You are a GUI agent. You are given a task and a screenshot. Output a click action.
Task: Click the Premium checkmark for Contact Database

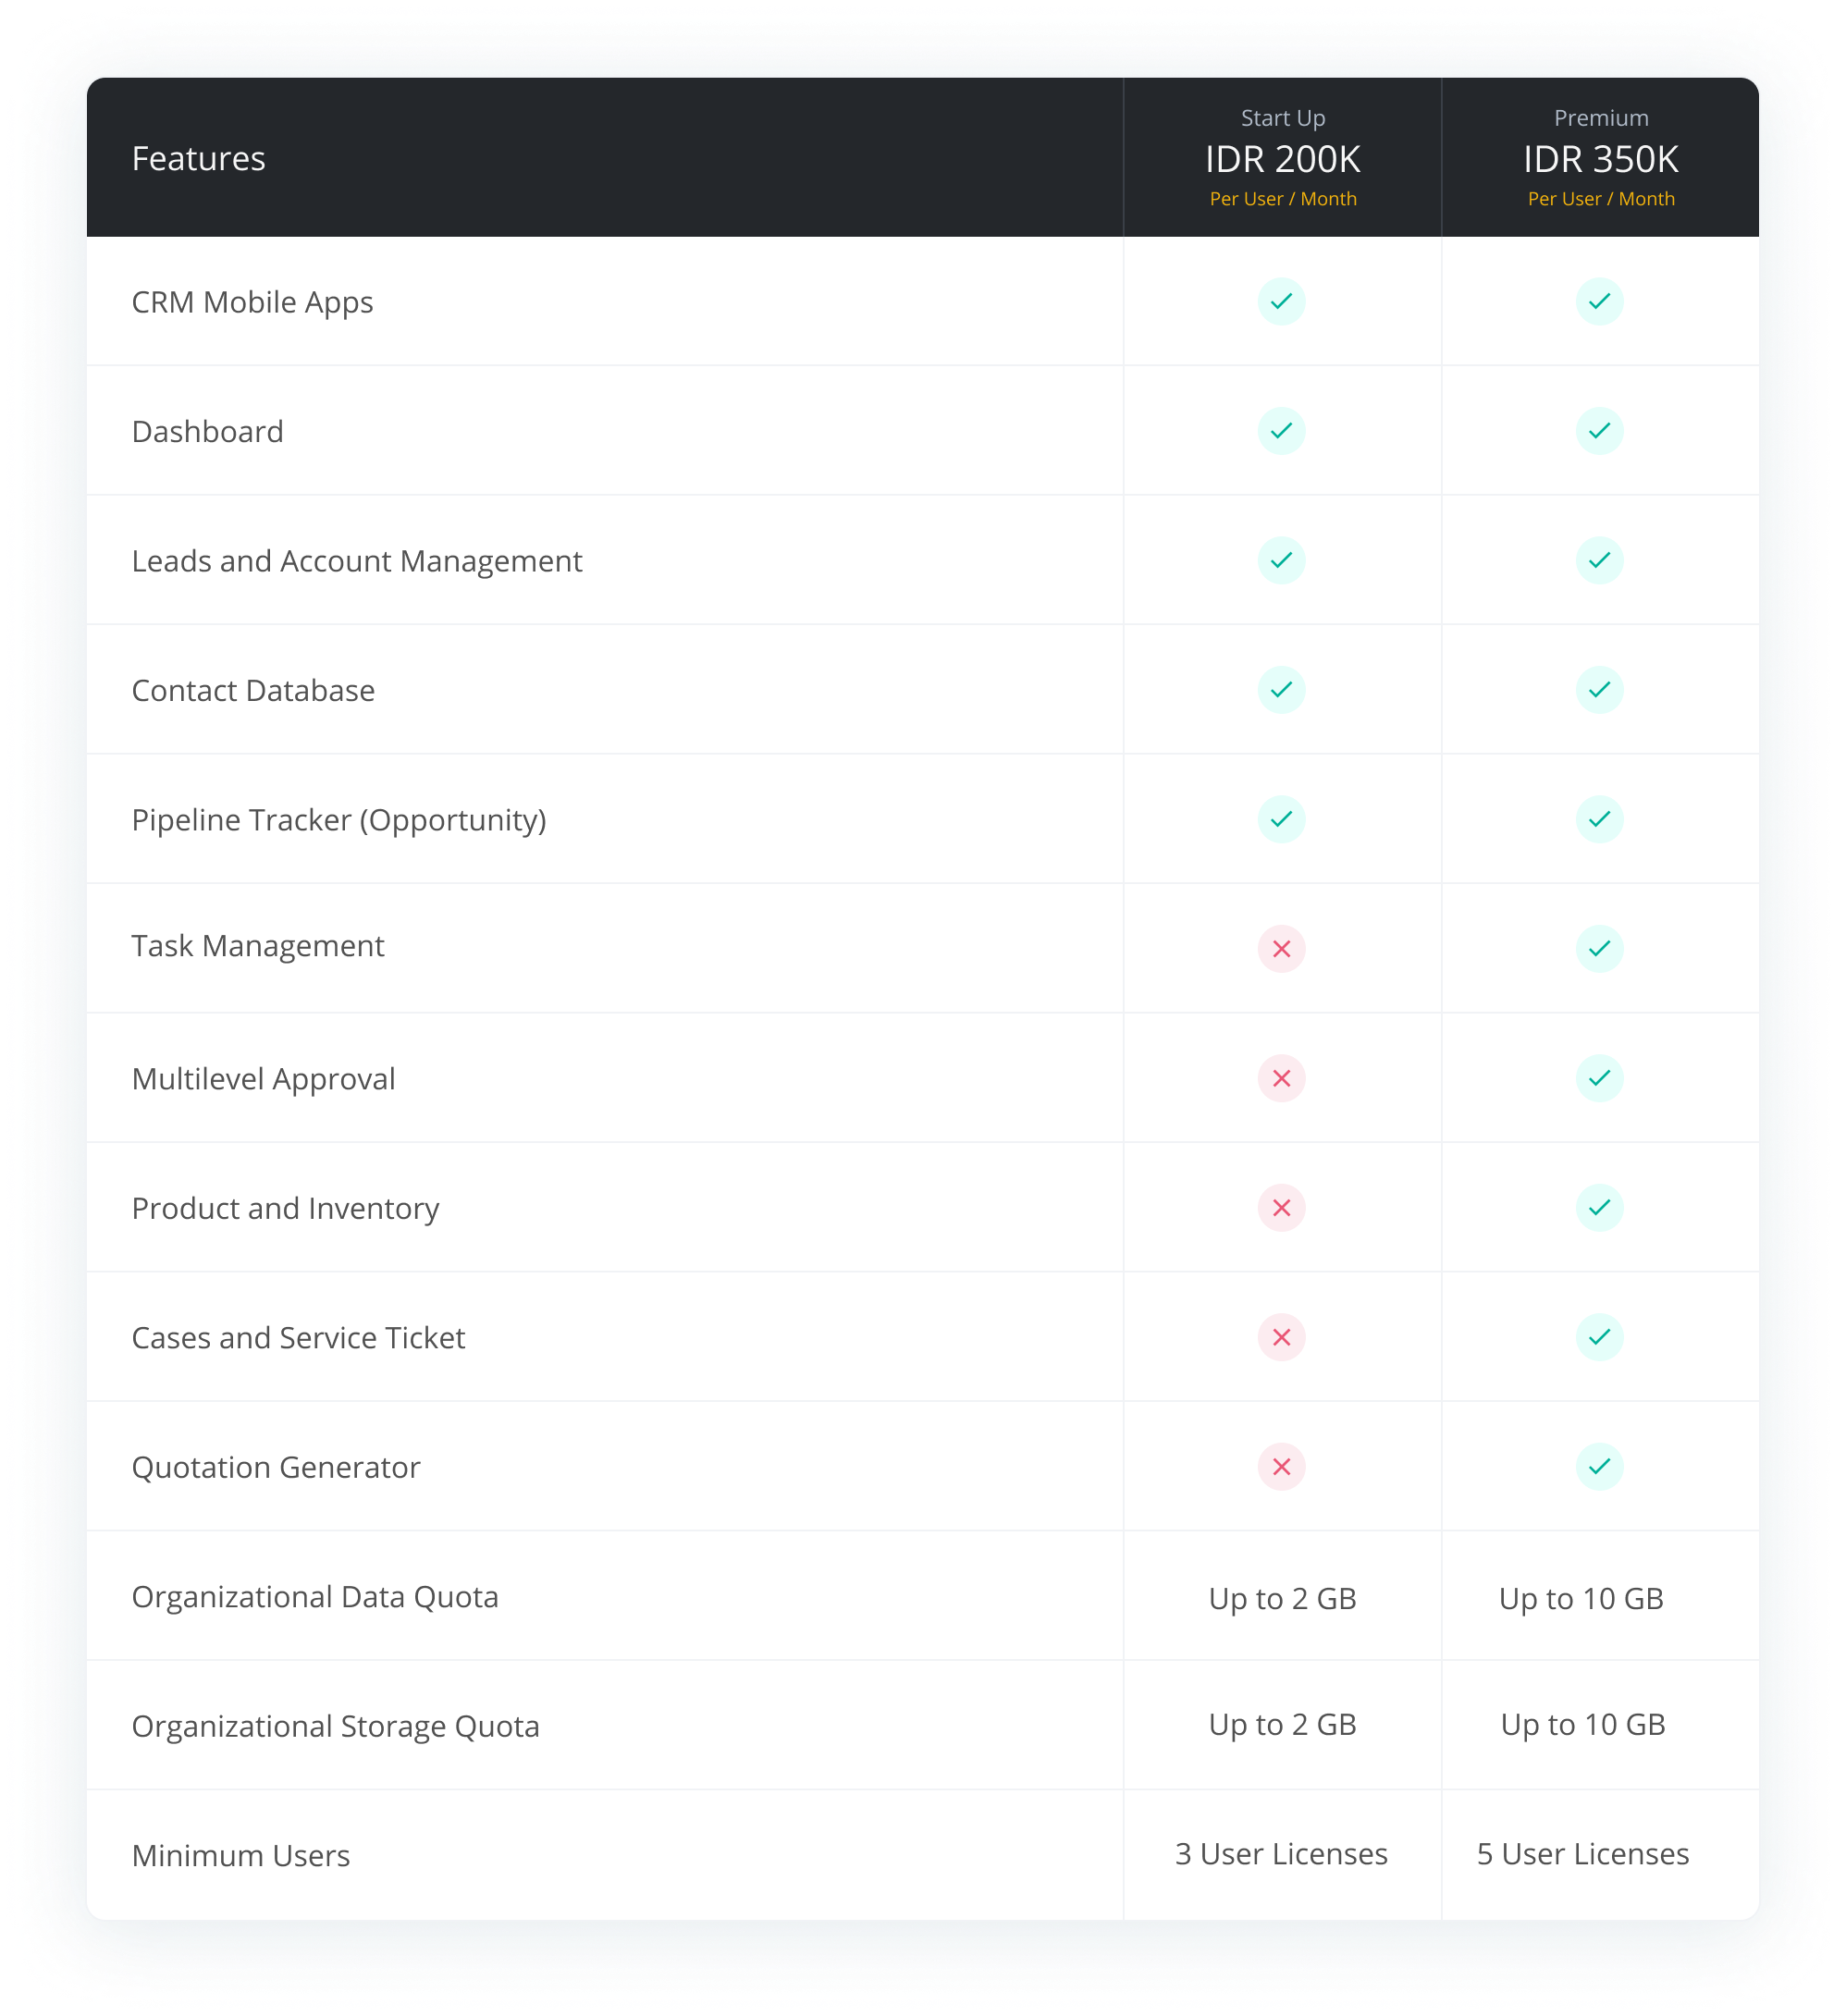[x=1599, y=690]
